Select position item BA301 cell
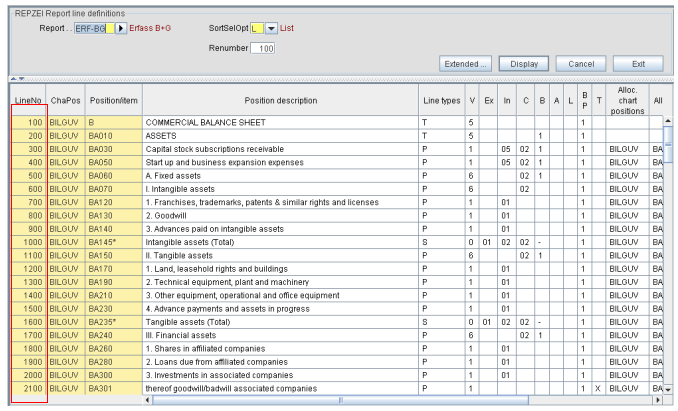Image resolution: width=678 pixels, height=411 pixels. 114,389
